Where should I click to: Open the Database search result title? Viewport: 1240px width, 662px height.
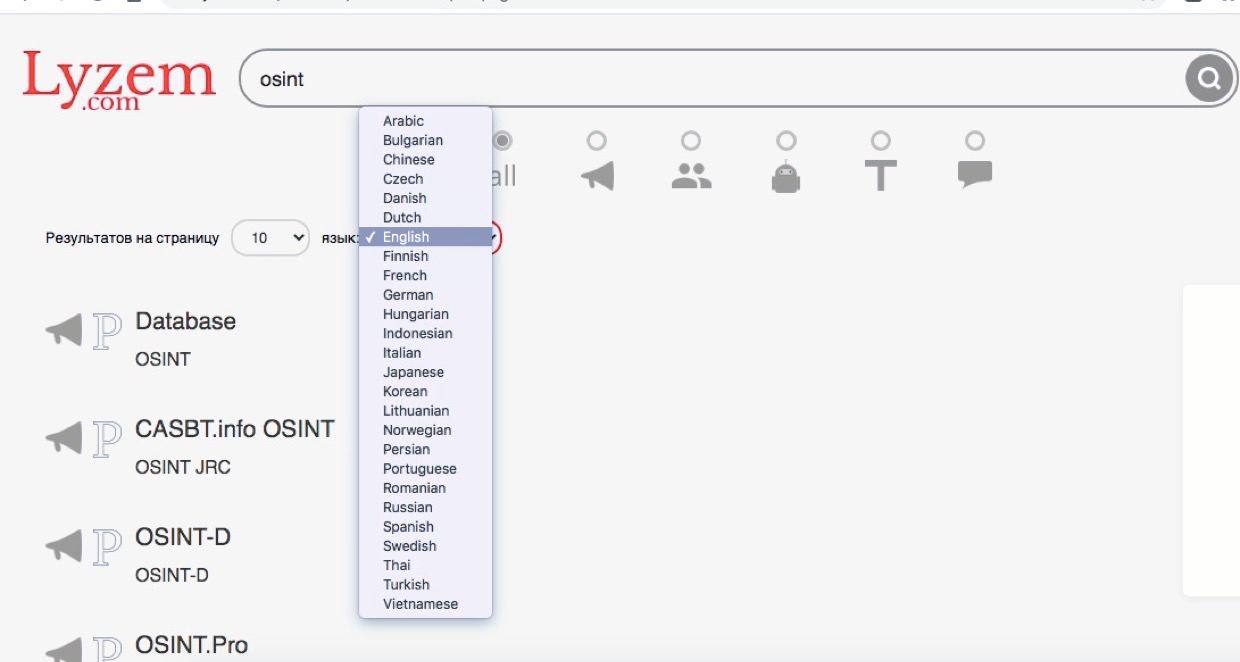coord(186,322)
